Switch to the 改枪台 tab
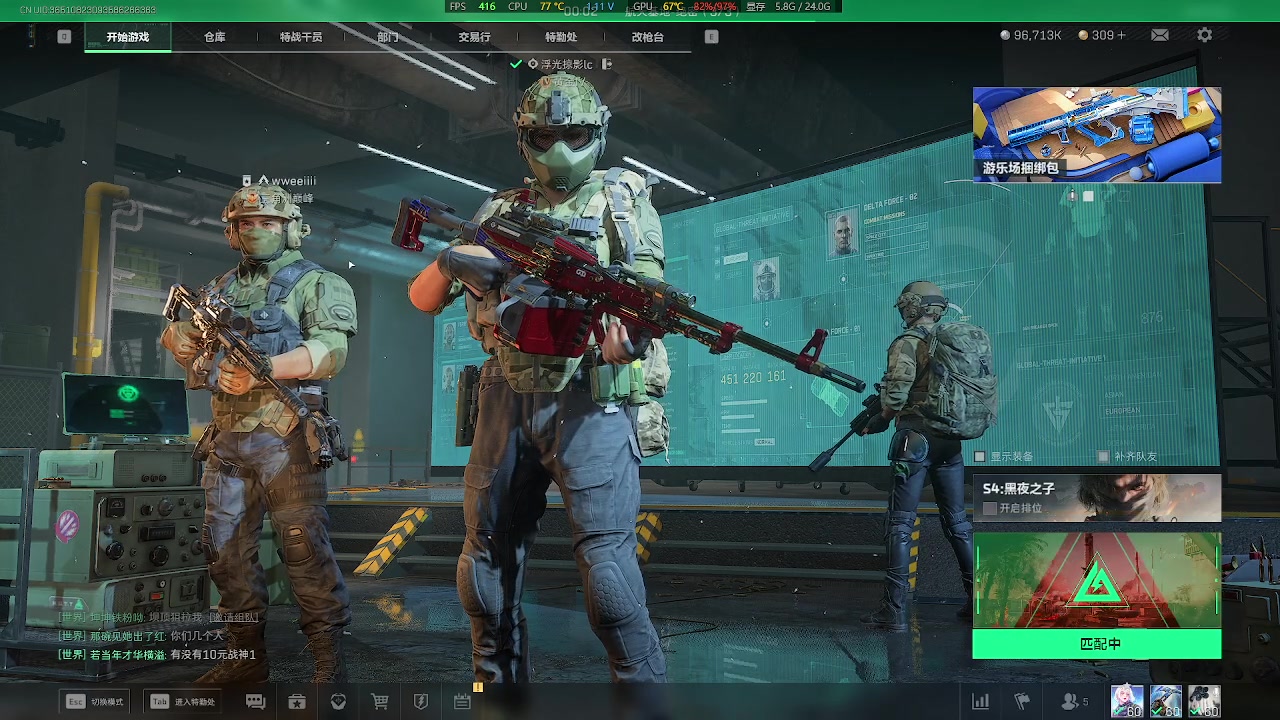This screenshot has height=720, width=1280. click(647, 37)
